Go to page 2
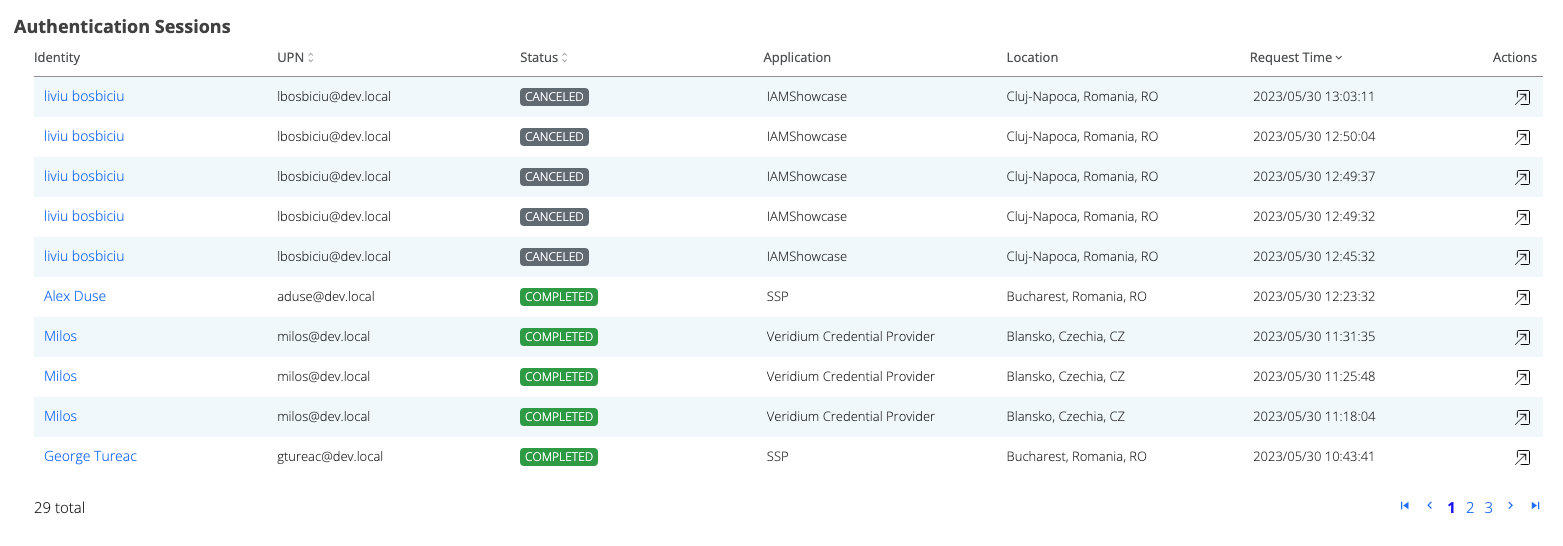The width and height of the screenshot is (1563, 546). coord(1470,508)
